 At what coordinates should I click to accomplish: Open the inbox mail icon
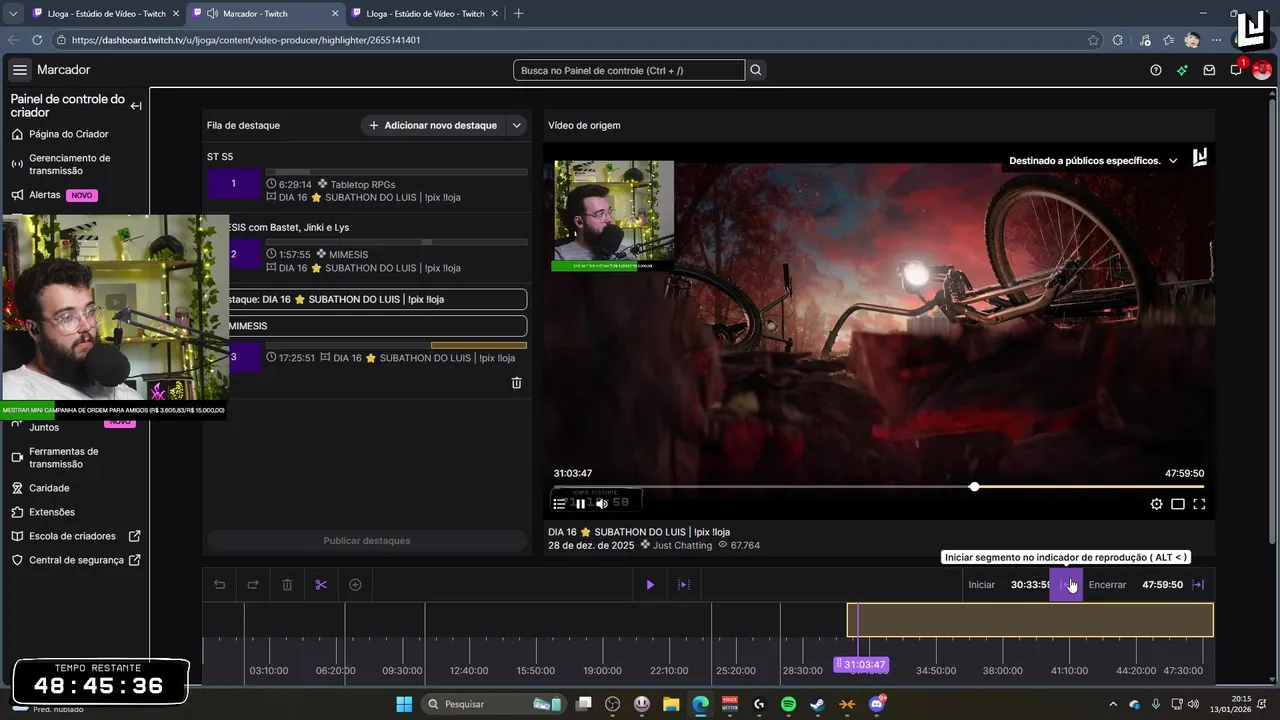click(x=1209, y=70)
